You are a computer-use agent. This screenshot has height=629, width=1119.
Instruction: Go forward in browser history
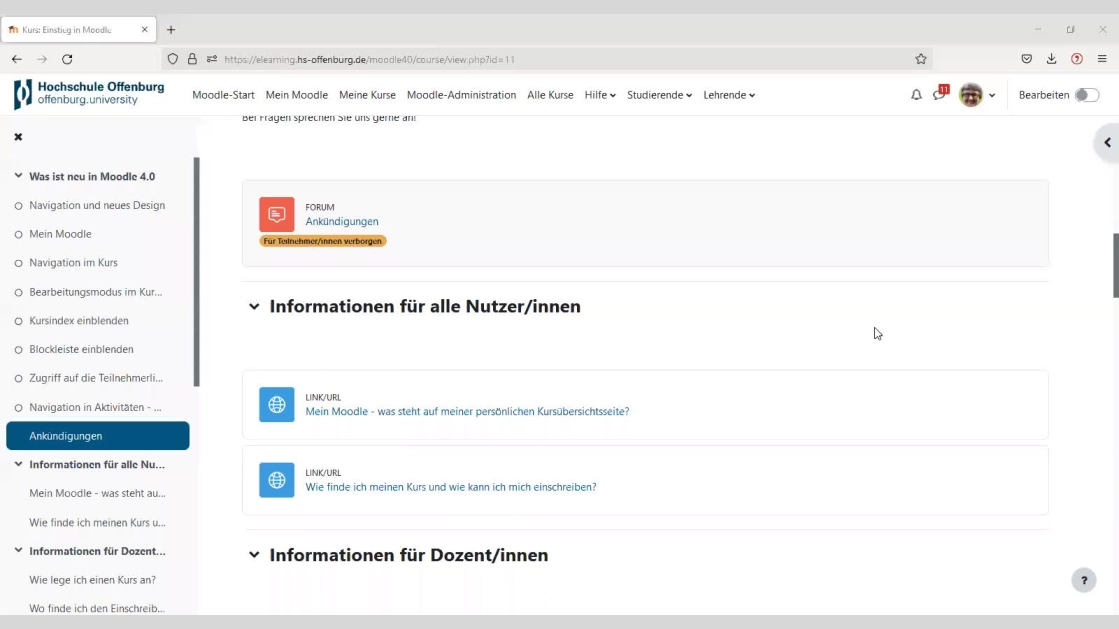click(42, 59)
